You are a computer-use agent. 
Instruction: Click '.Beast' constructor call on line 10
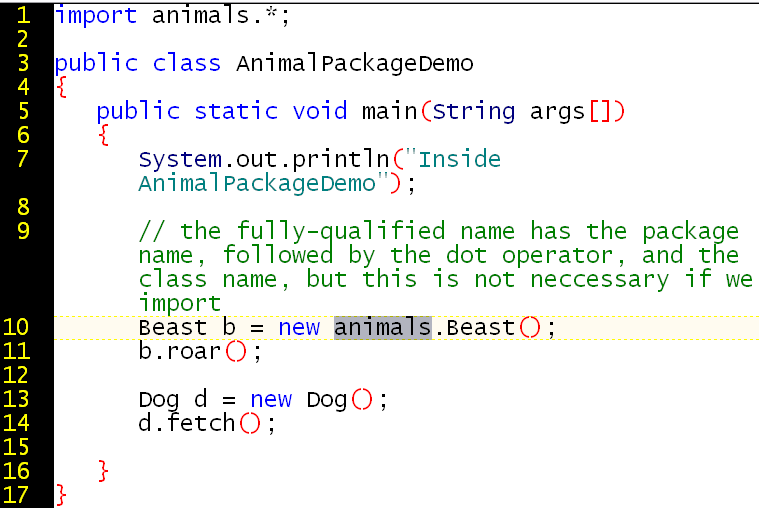click(474, 327)
